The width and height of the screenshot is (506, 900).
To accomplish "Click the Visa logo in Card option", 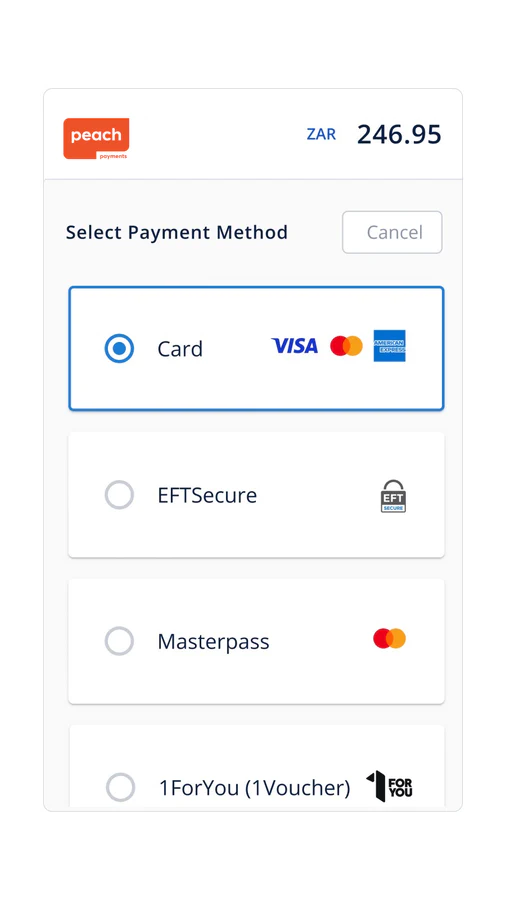I will [x=294, y=346].
